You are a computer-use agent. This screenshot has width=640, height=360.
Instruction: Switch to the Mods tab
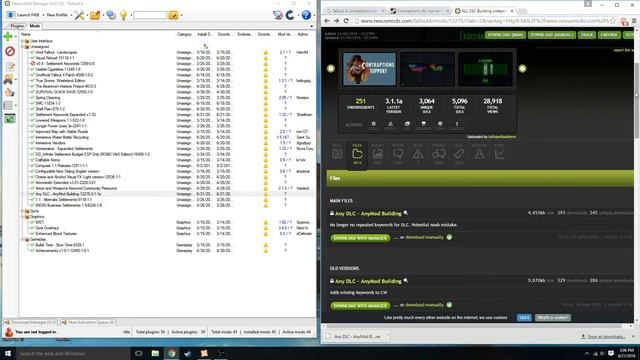pyautogui.click(x=35, y=26)
